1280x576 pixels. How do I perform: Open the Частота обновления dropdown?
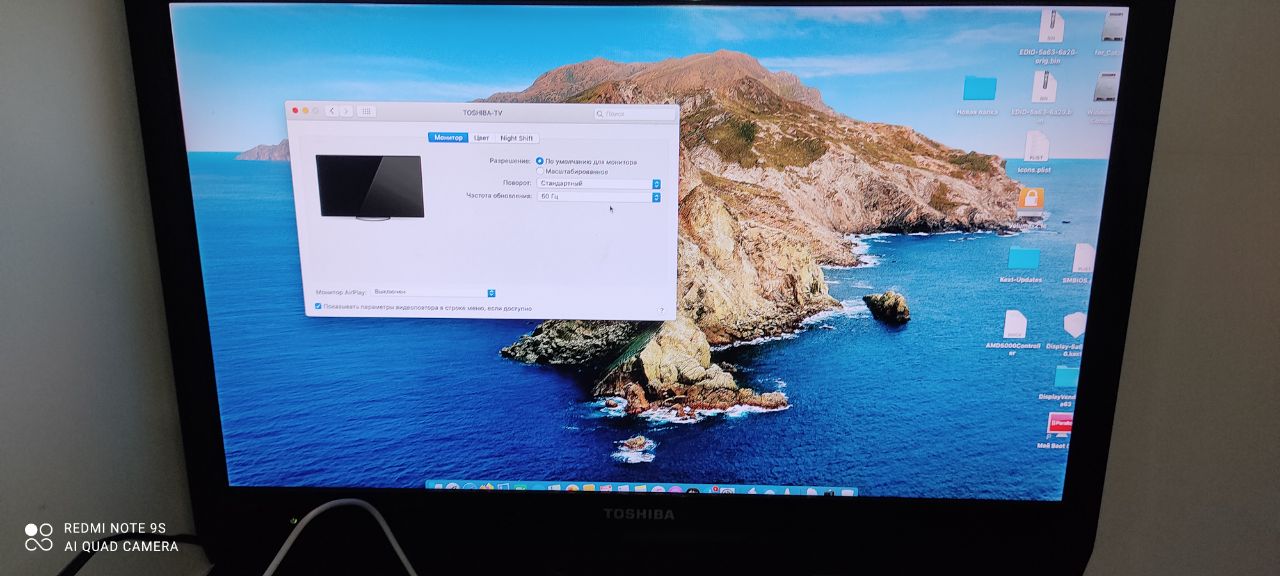coord(598,197)
